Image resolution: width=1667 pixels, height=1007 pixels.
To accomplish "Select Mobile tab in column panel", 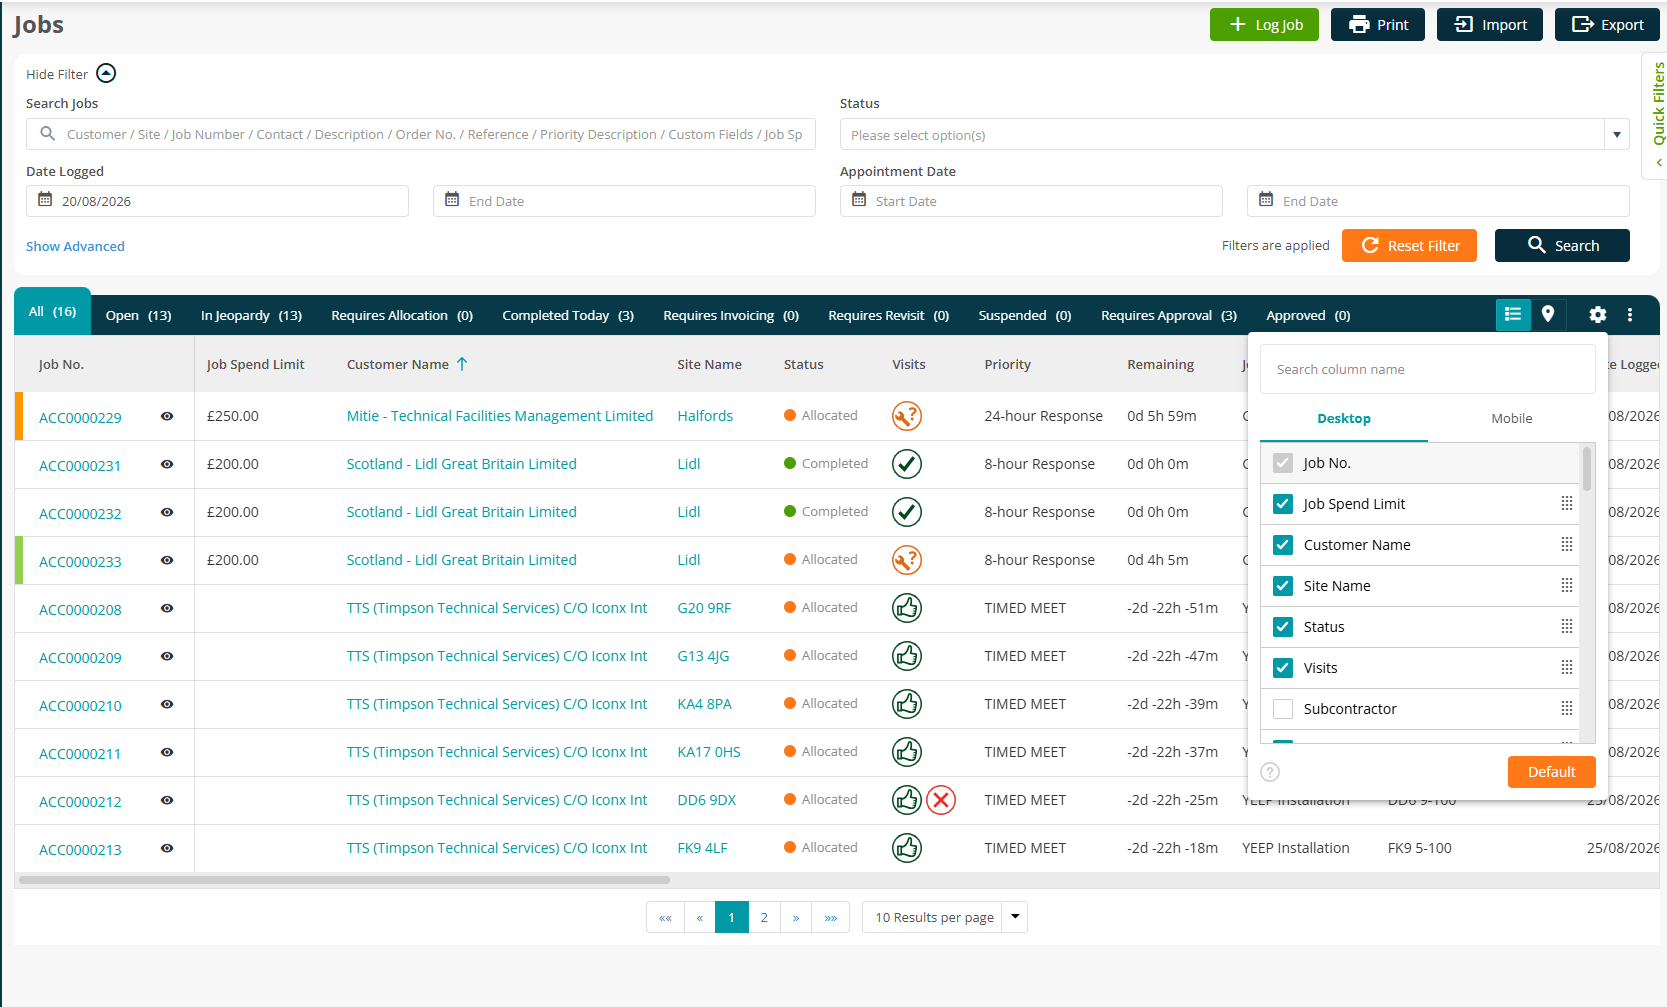I will [x=1511, y=419].
